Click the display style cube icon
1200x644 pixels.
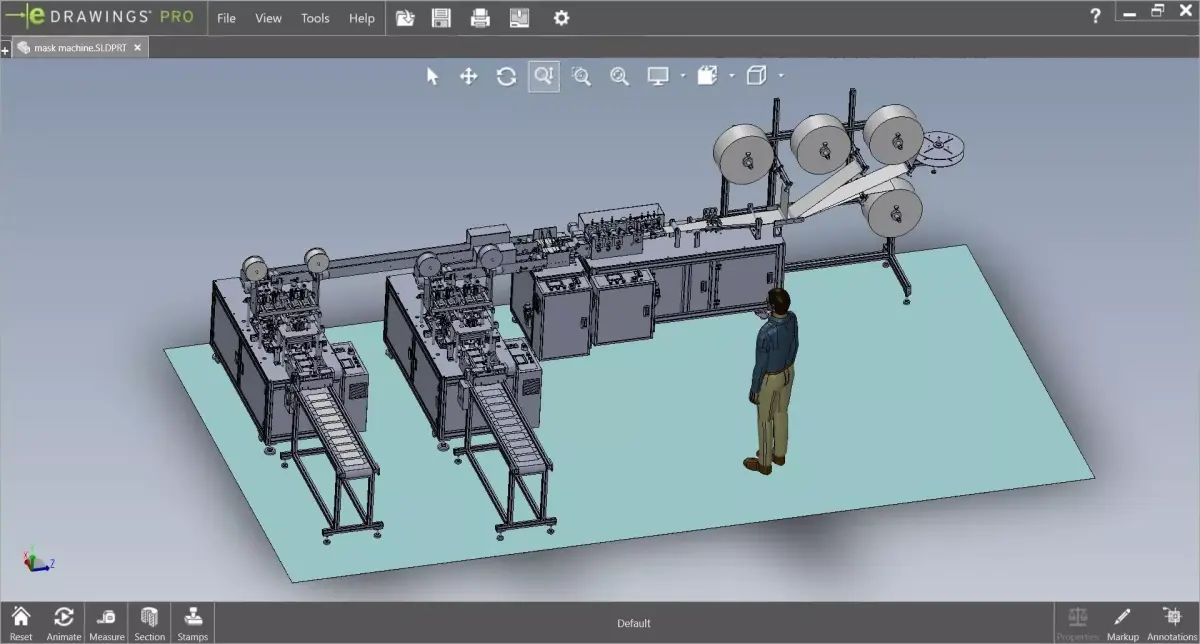757,76
